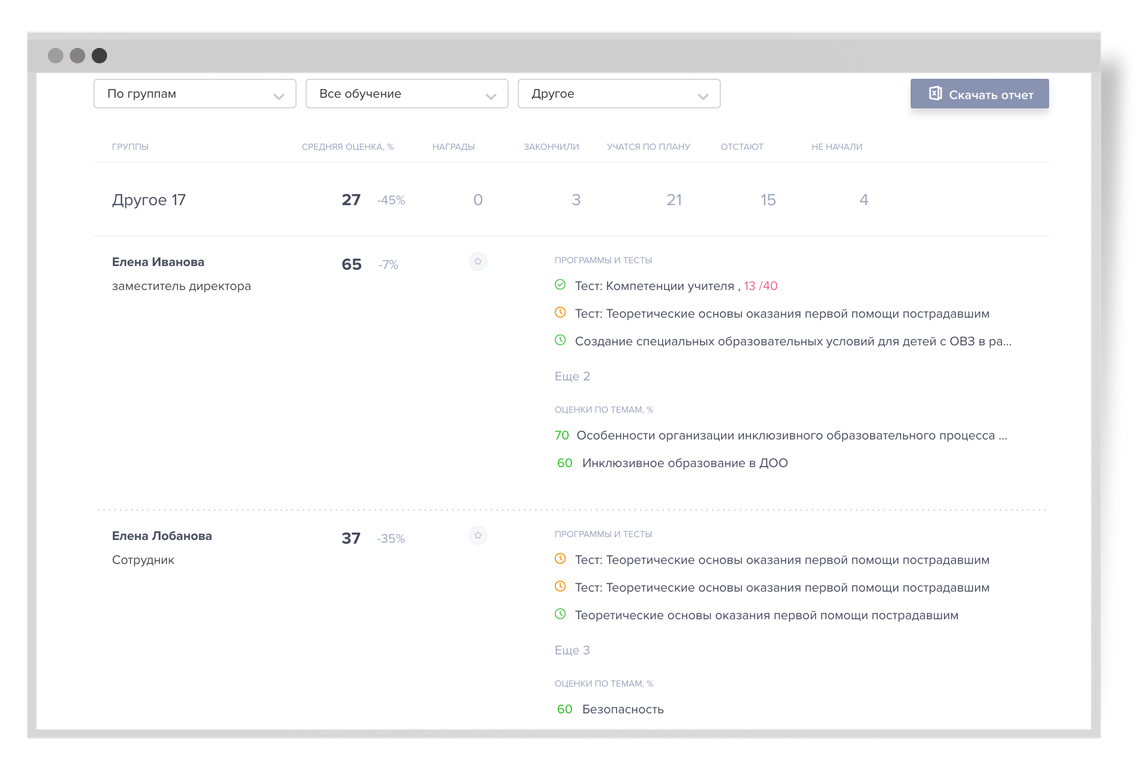Sort by Средняя оценка column header
Image resolution: width=1140 pixels, height=760 pixels.
pyautogui.click(x=347, y=147)
